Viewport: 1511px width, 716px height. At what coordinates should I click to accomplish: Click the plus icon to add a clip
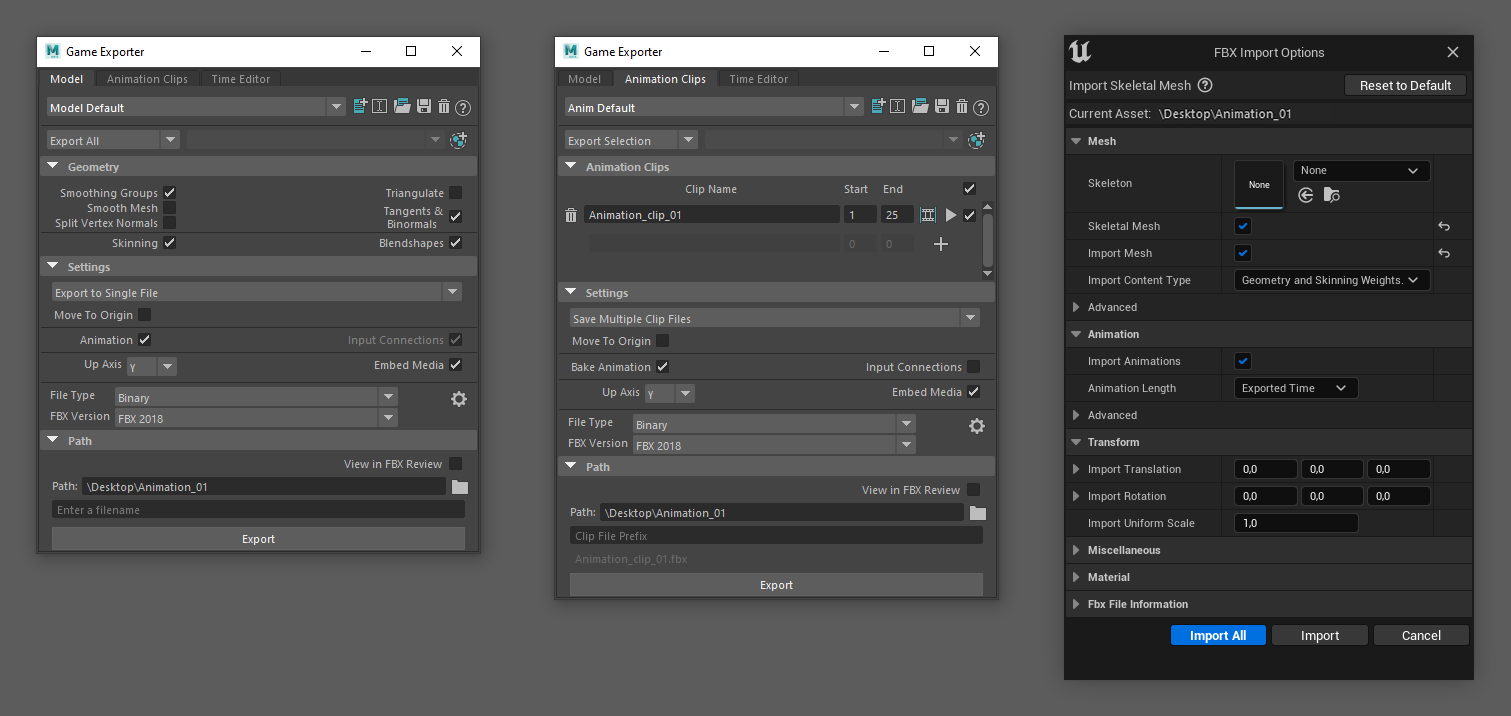(940, 244)
